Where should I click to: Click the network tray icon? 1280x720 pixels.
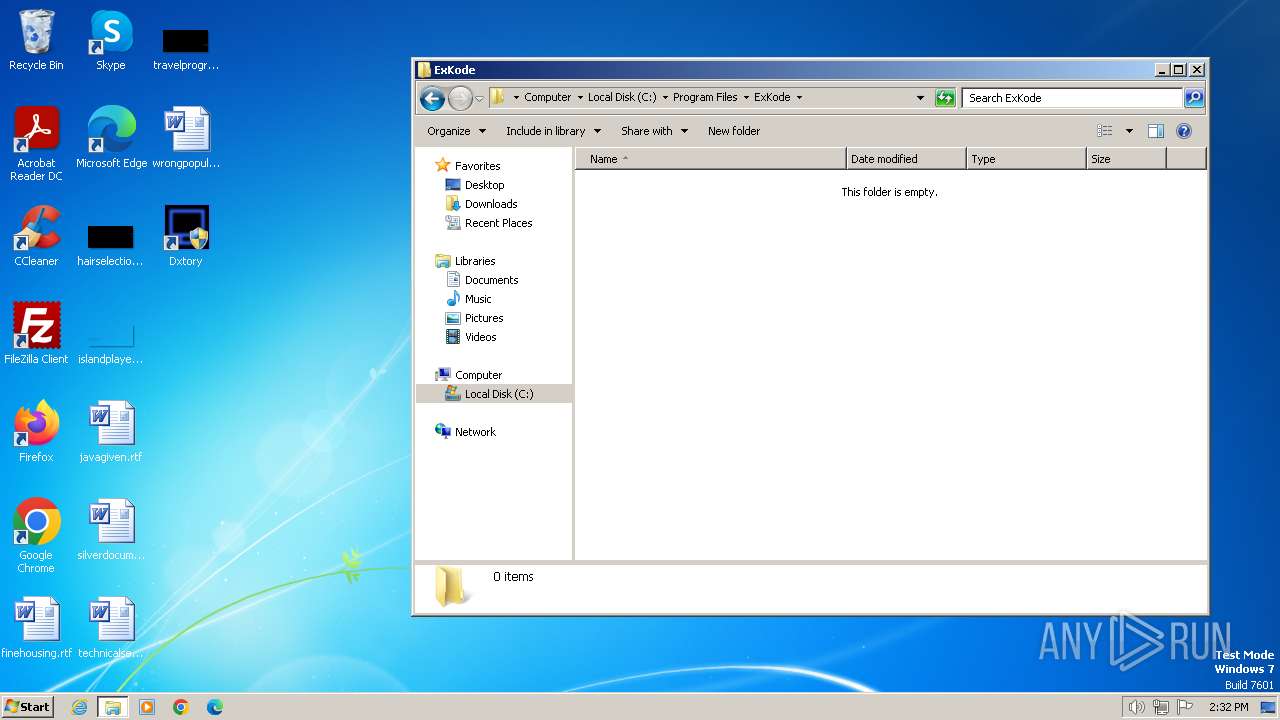click(1161, 707)
